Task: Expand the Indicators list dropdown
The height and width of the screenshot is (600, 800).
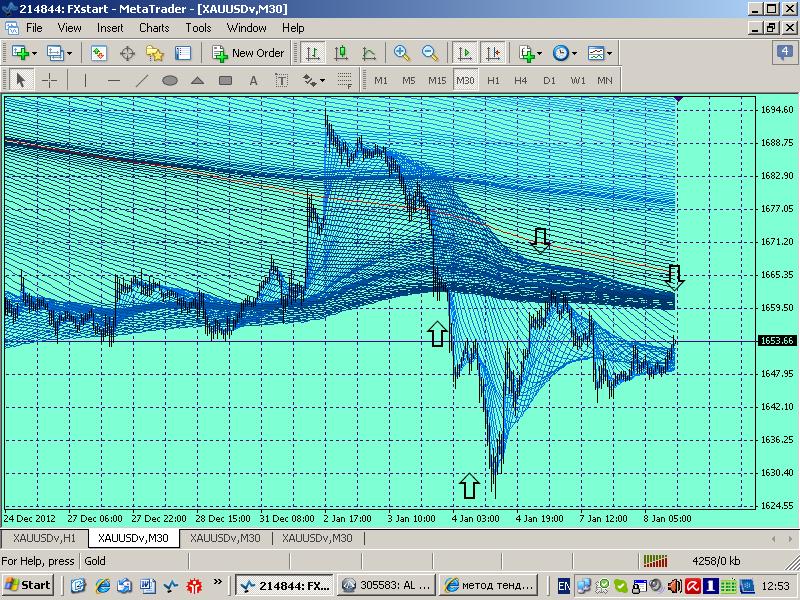Action: click(530, 53)
